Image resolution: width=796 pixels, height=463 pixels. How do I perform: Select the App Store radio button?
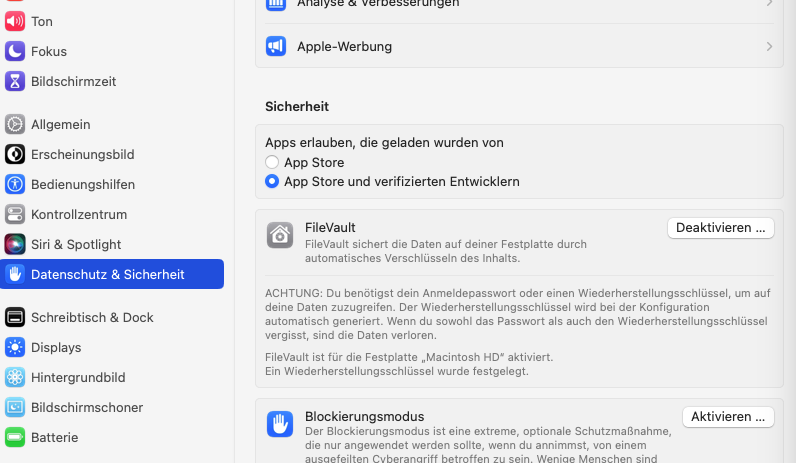272,163
